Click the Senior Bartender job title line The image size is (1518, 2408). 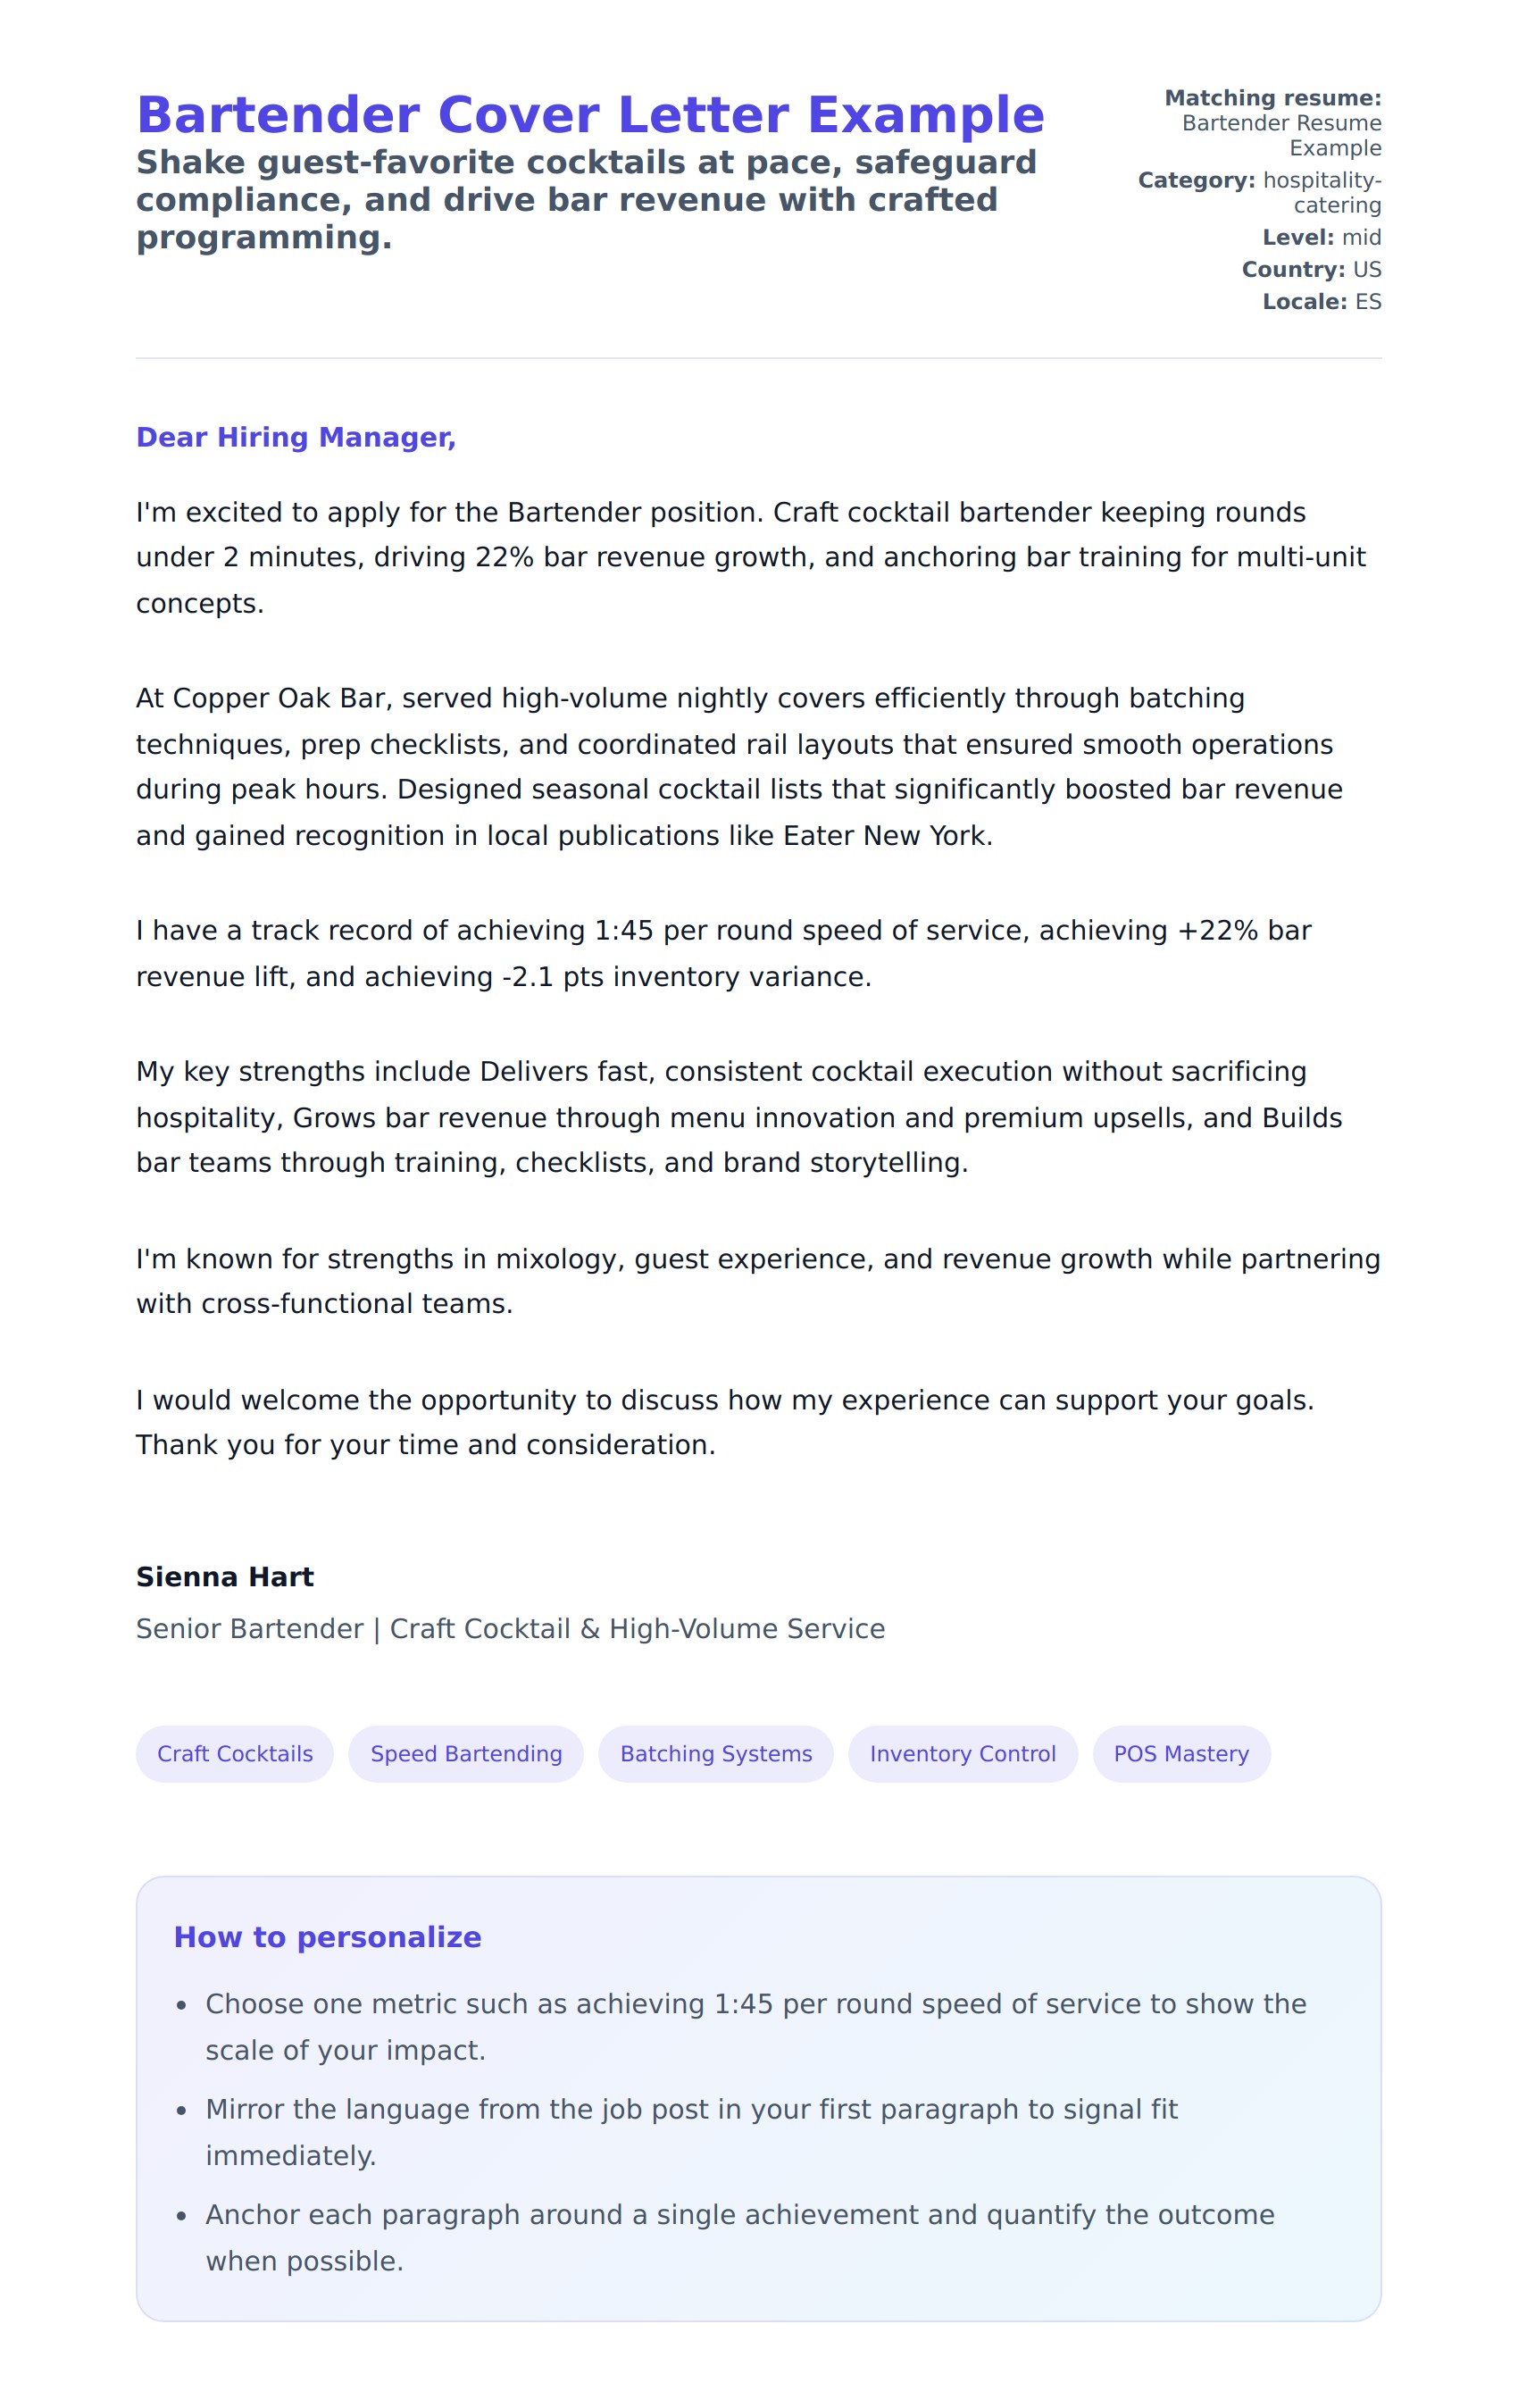[x=510, y=1629]
